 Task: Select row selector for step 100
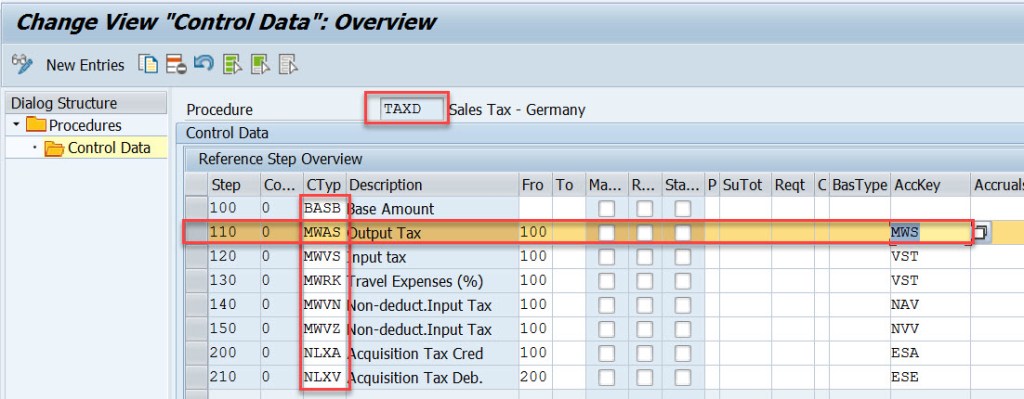click(196, 209)
